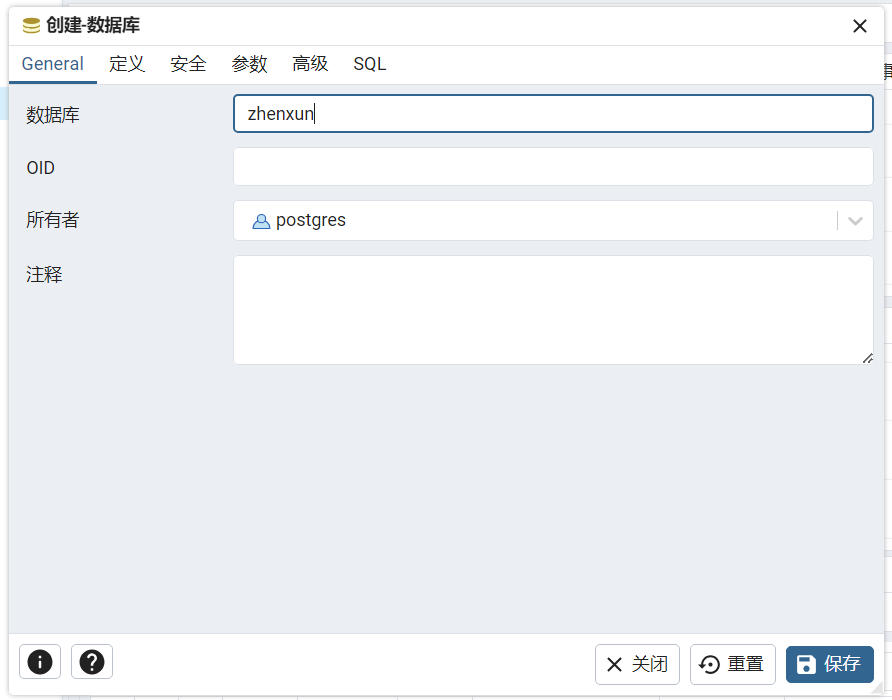
Task: Close the dialog with the X icon
Action: coord(860,26)
